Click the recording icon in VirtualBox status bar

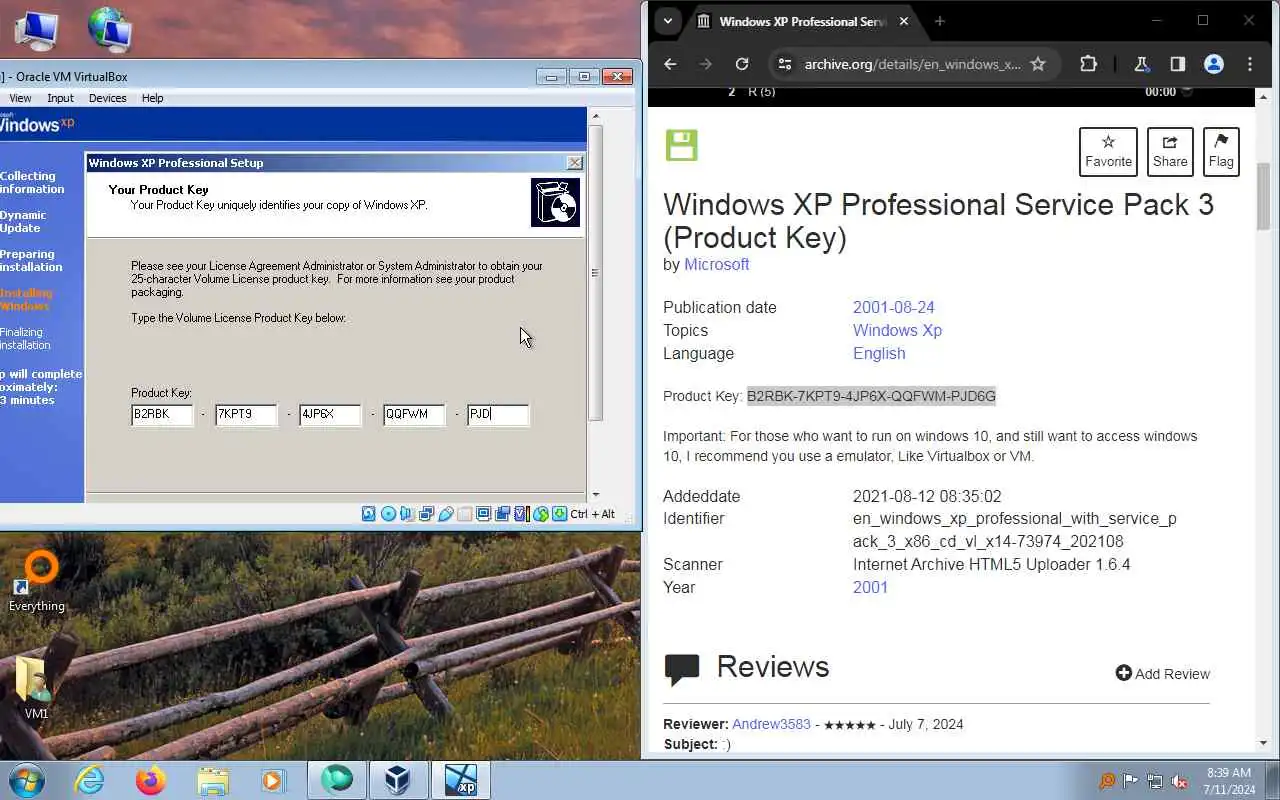[x=502, y=514]
